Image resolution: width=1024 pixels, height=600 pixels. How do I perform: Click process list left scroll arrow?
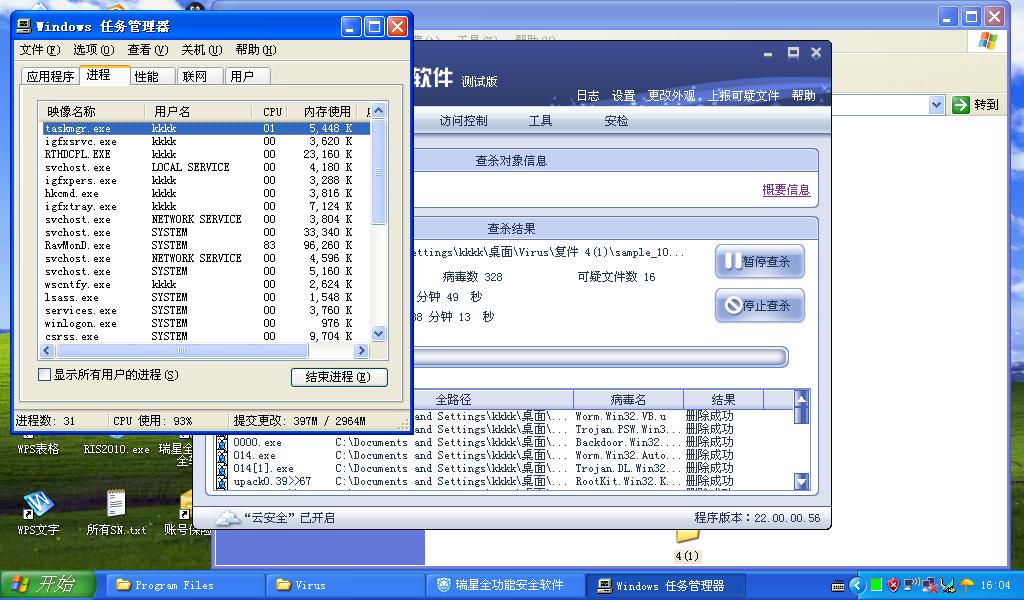(46, 351)
